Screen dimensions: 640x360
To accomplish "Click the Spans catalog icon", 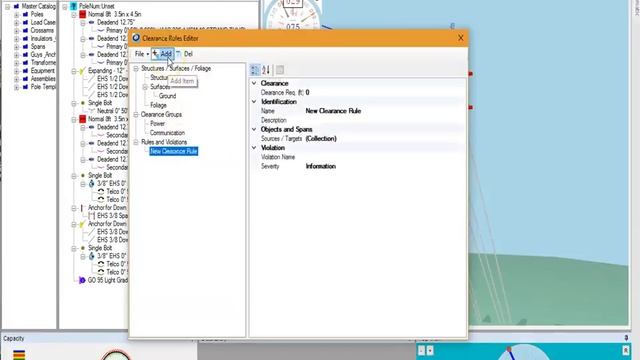I will pyautogui.click(x=25, y=47).
